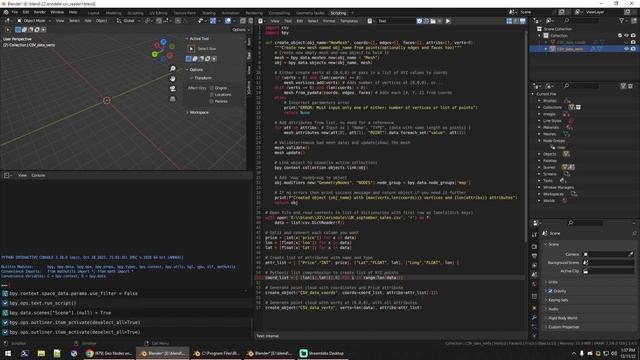This screenshot has width=640, height=360.
Task: Click the Text name field in text editor
Action: click(x=395, y=21)
